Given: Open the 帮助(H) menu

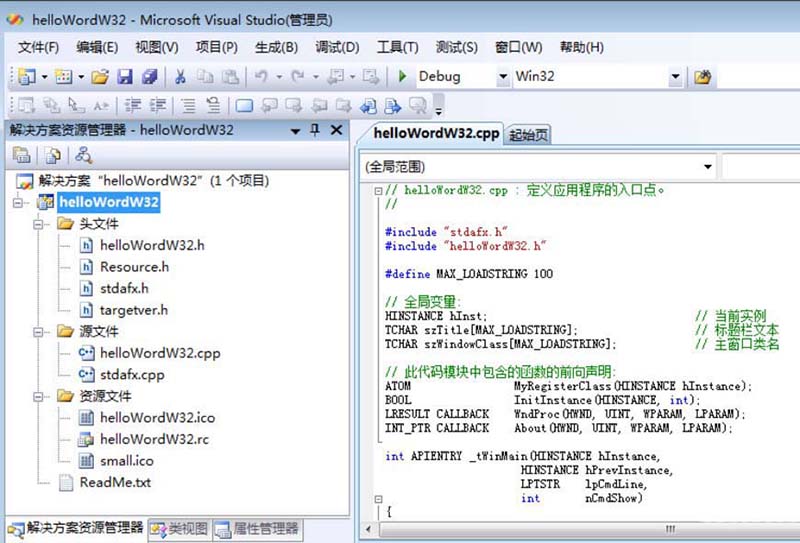Looking at the screenshot, I should (x=582, y=47).
